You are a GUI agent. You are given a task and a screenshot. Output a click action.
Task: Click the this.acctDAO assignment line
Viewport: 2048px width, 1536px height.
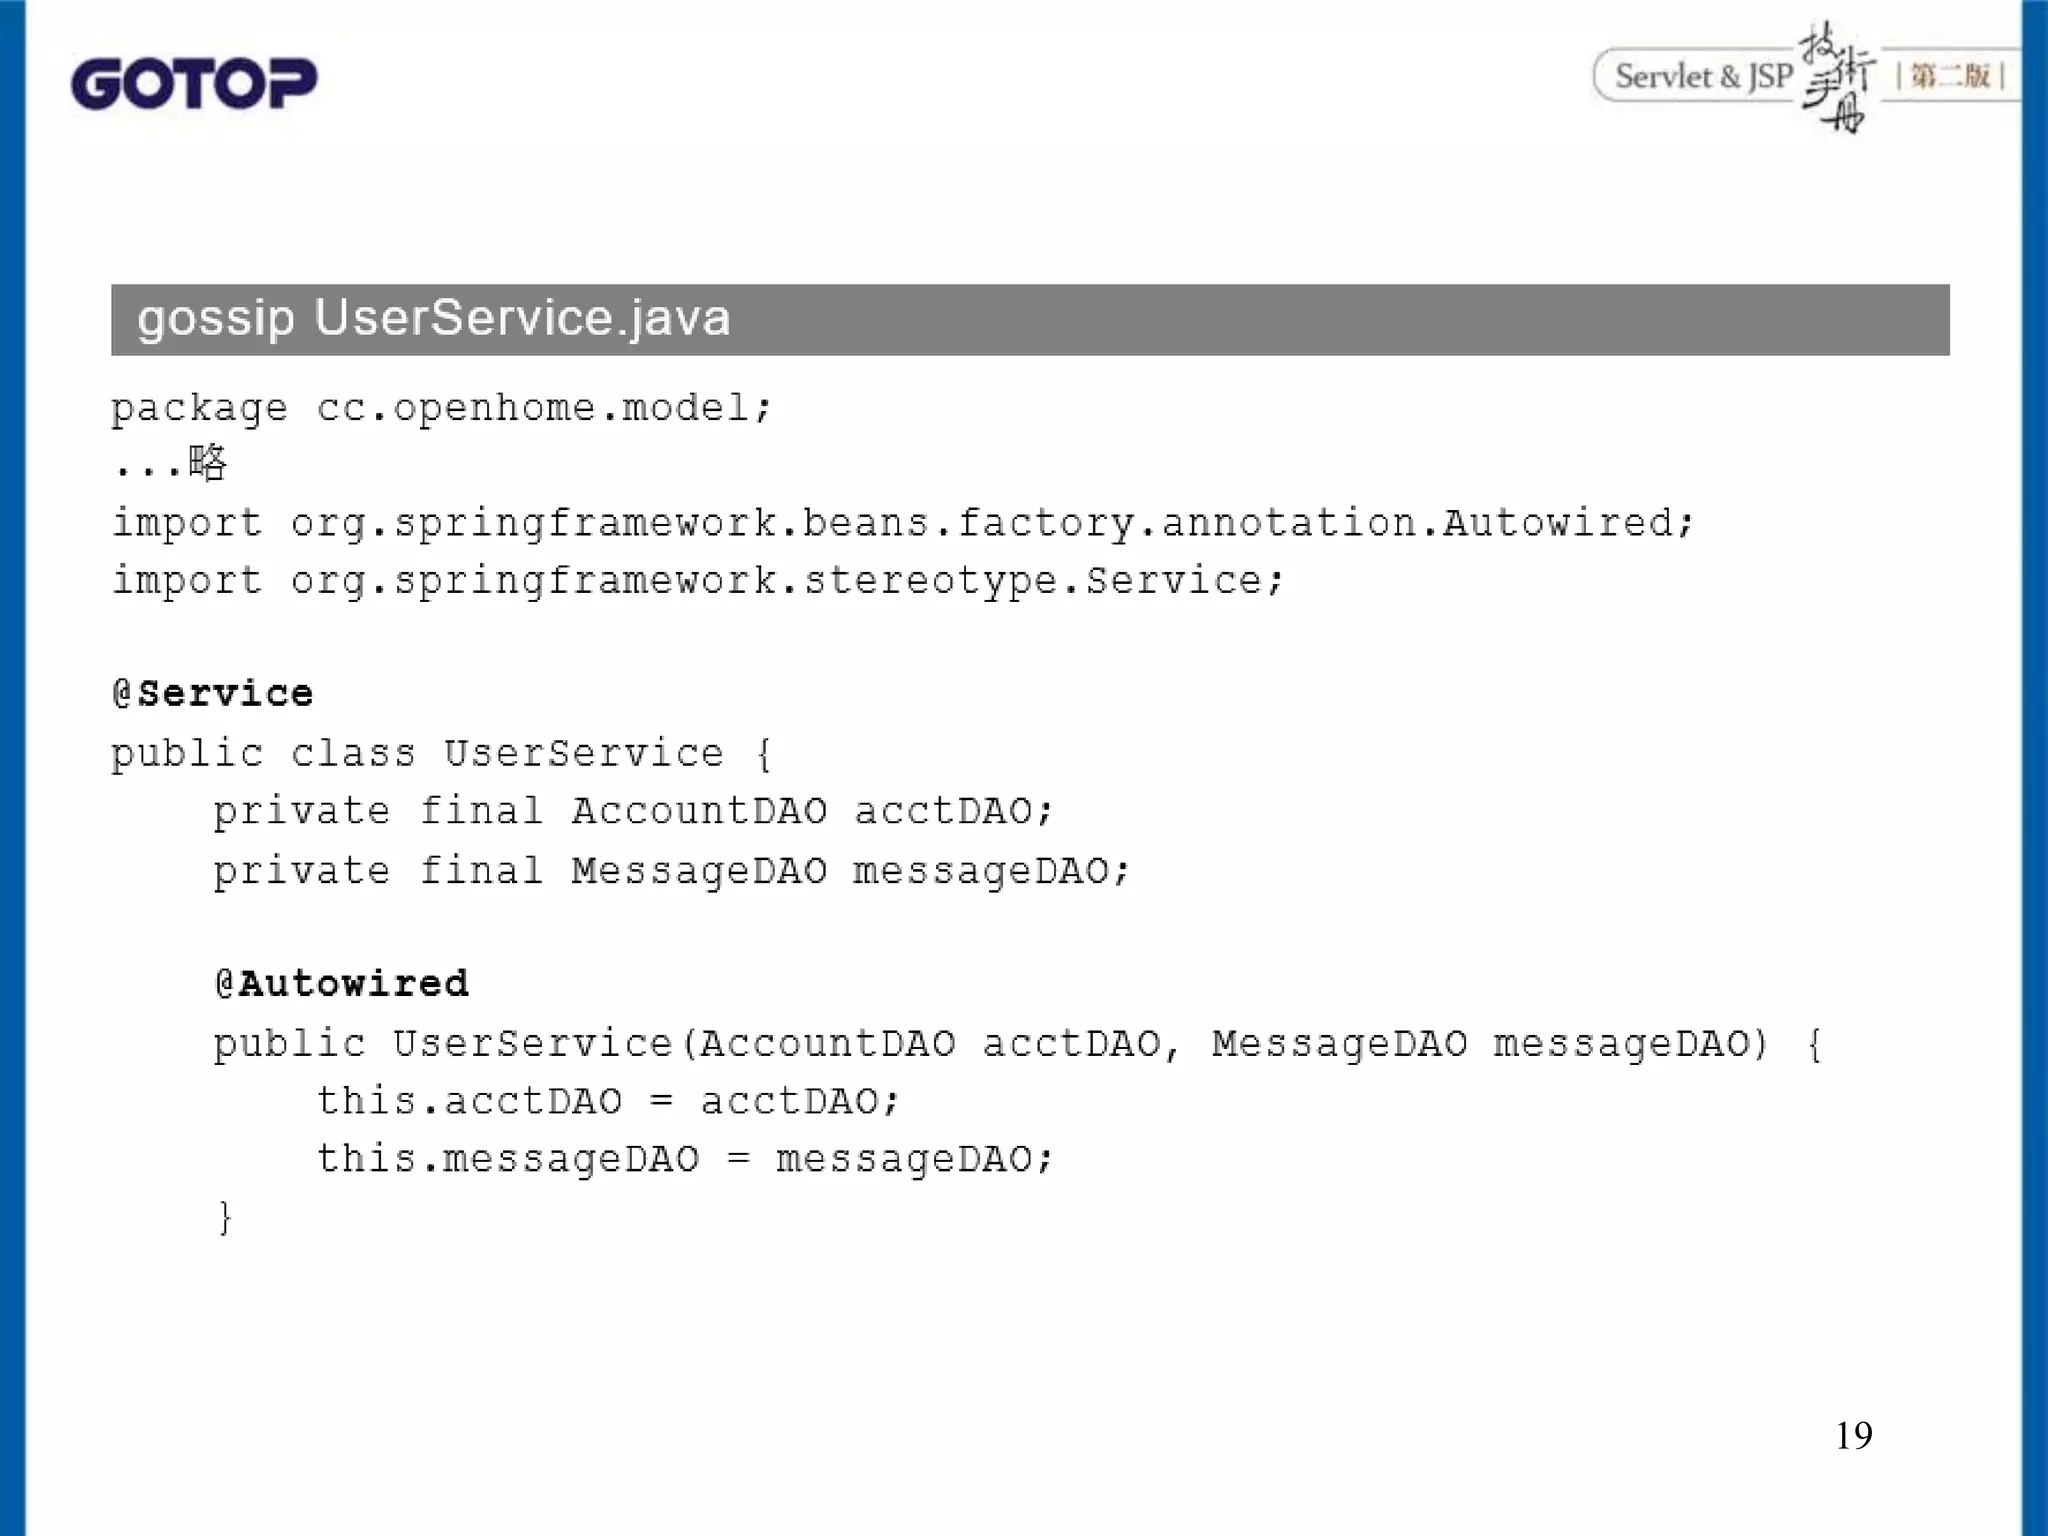[608, 1102]
